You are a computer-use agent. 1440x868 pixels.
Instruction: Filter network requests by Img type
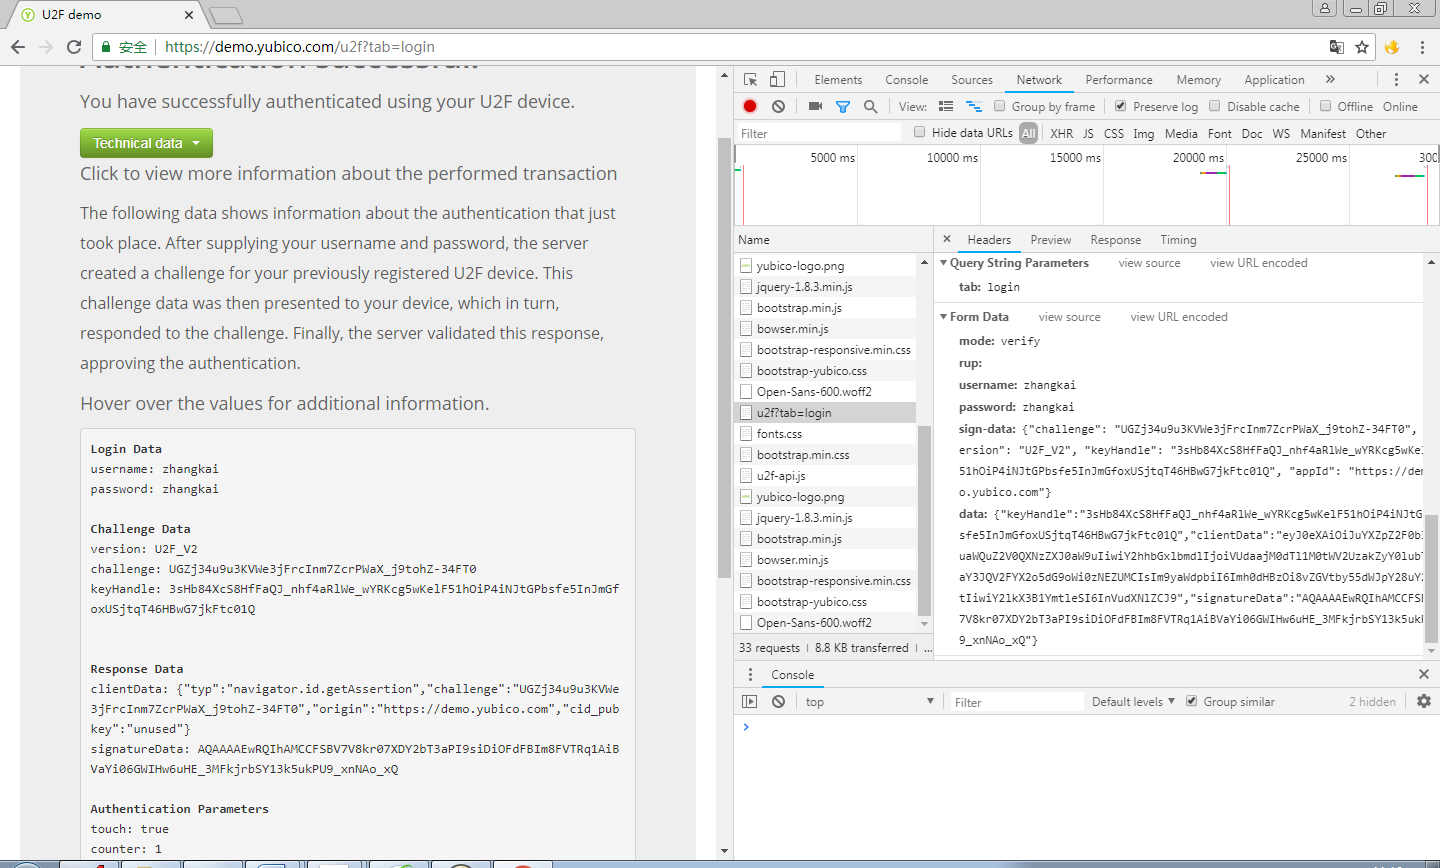click(1143, 133)
